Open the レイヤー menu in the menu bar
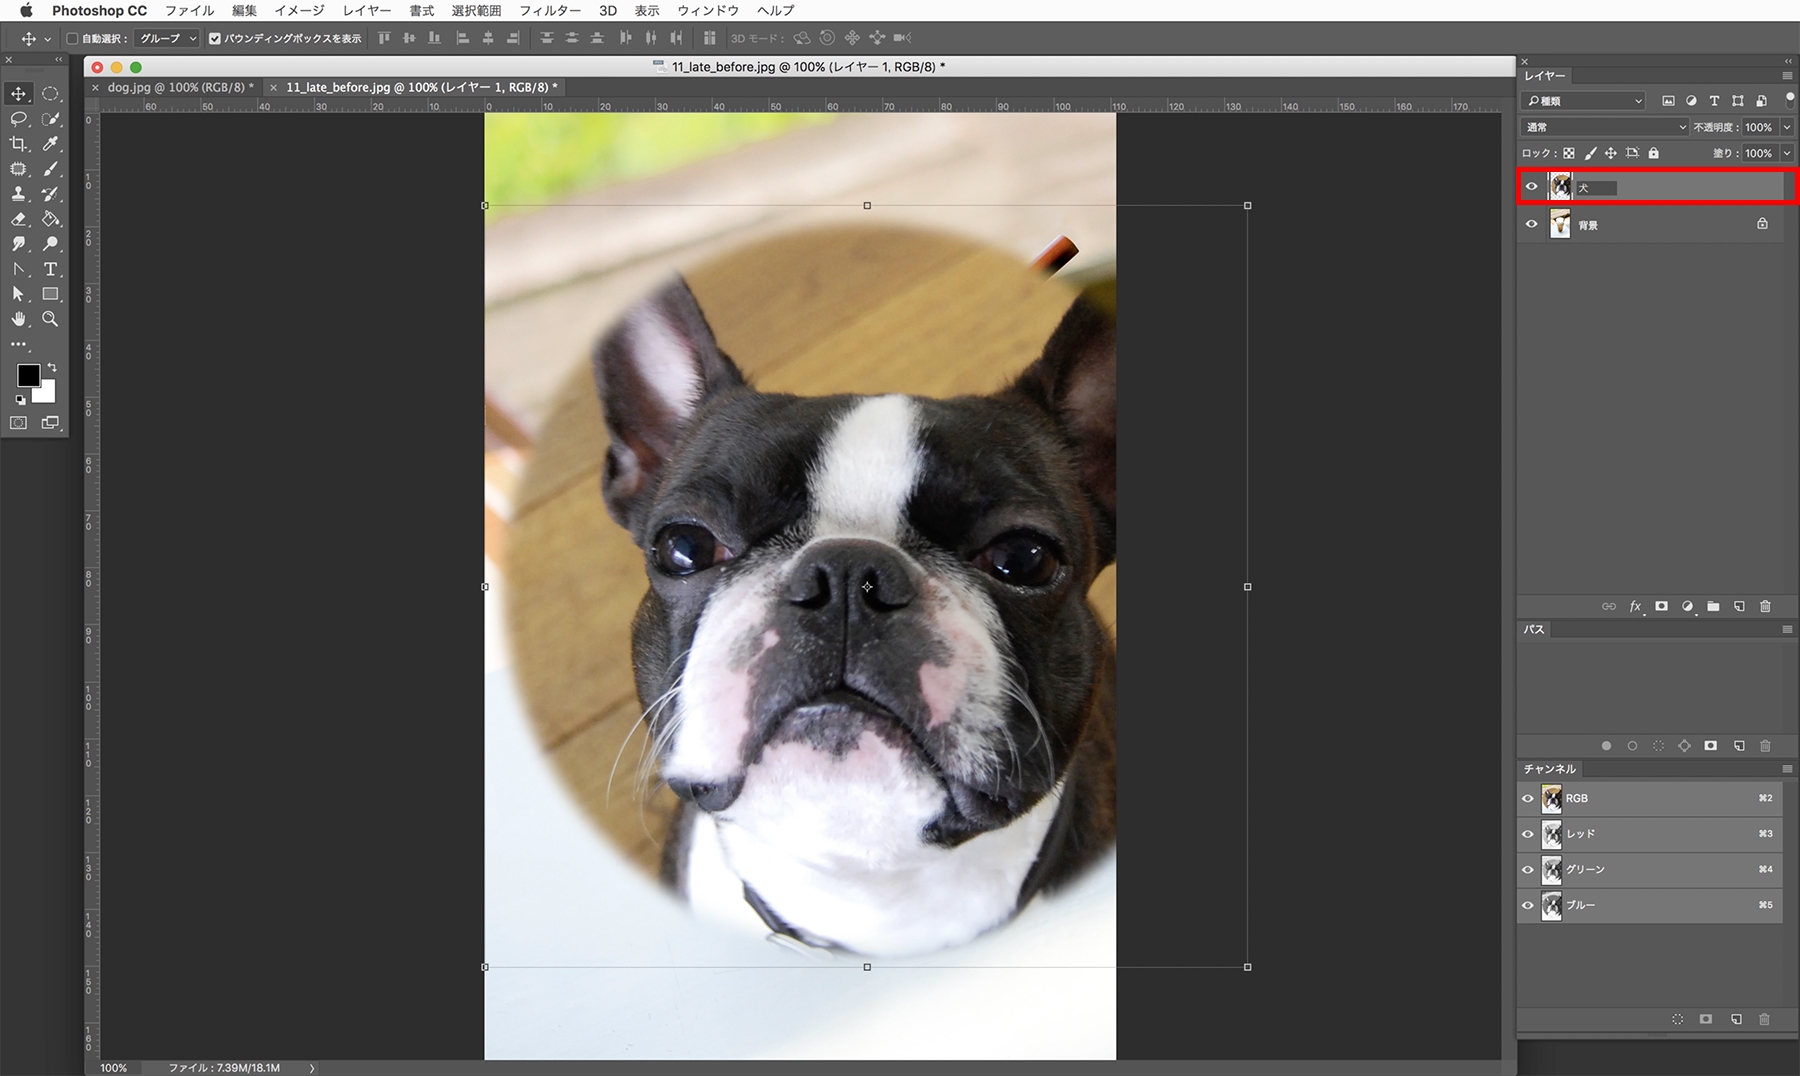 tap(367, 11)
